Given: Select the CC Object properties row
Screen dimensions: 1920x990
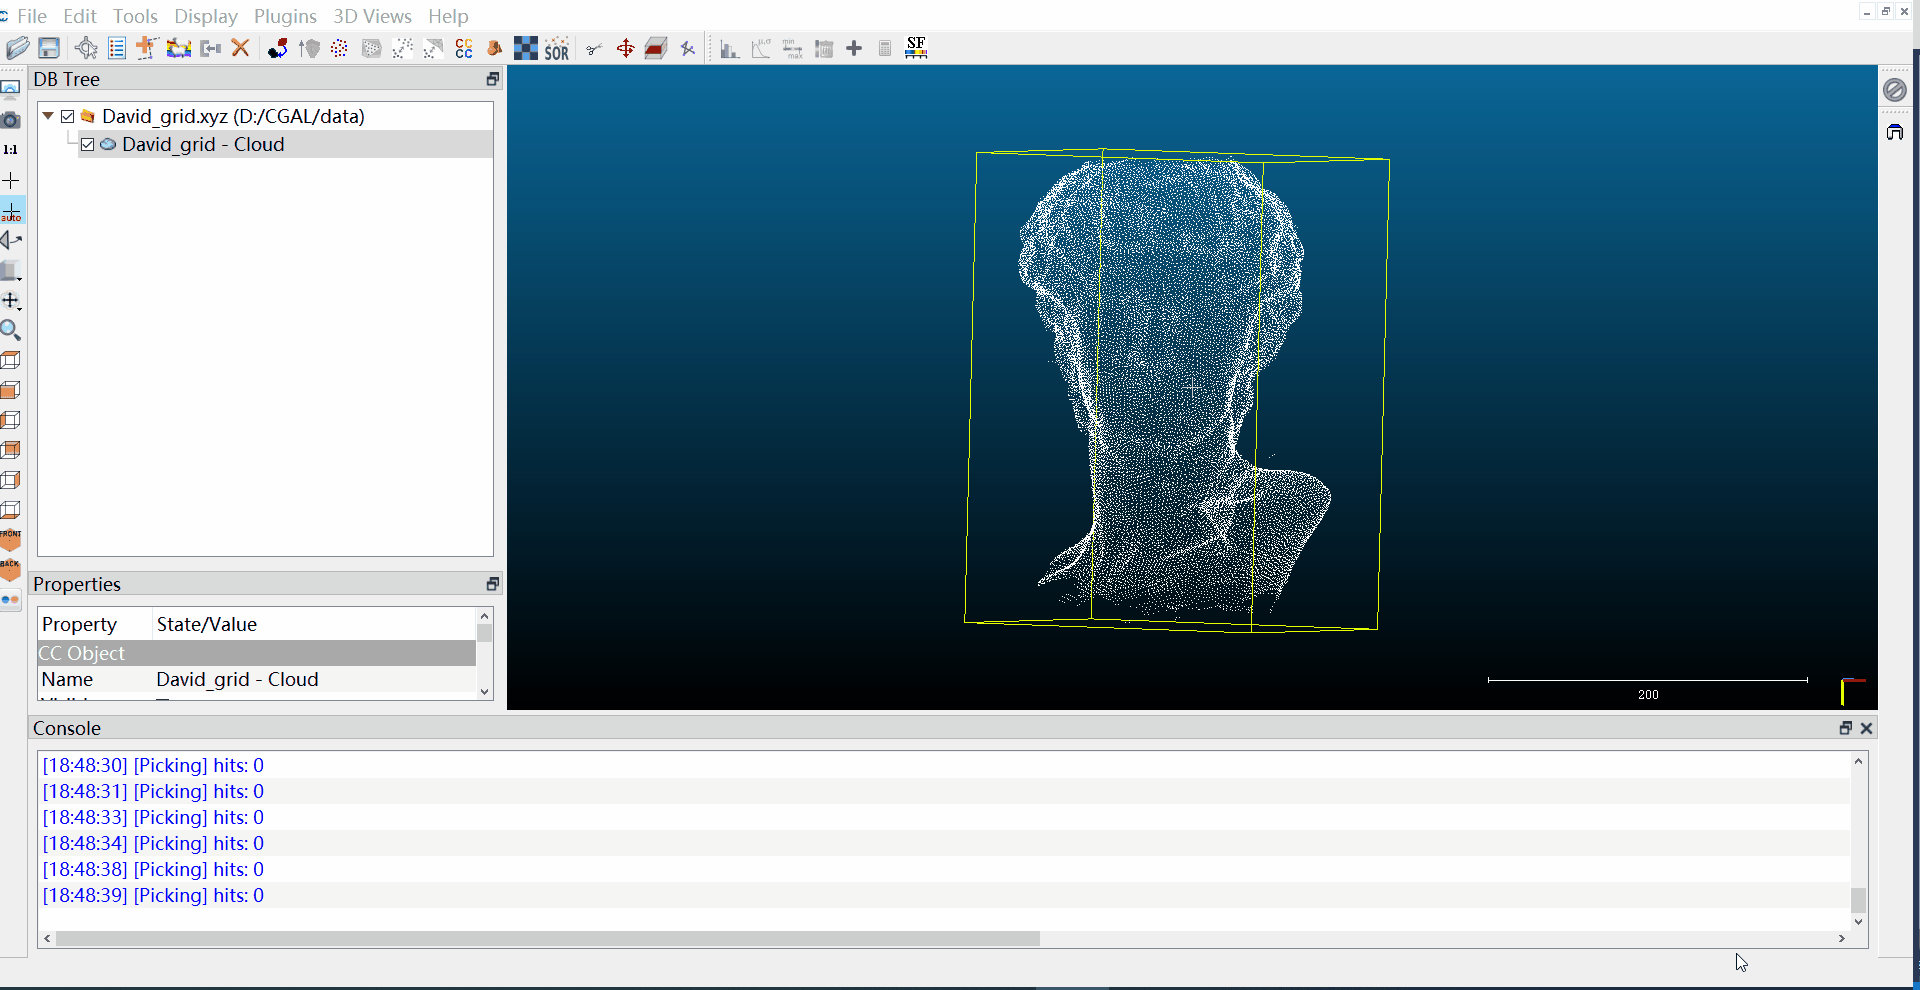Looking at the screenshot, I should pyautogui.click(x=257, y=653).
